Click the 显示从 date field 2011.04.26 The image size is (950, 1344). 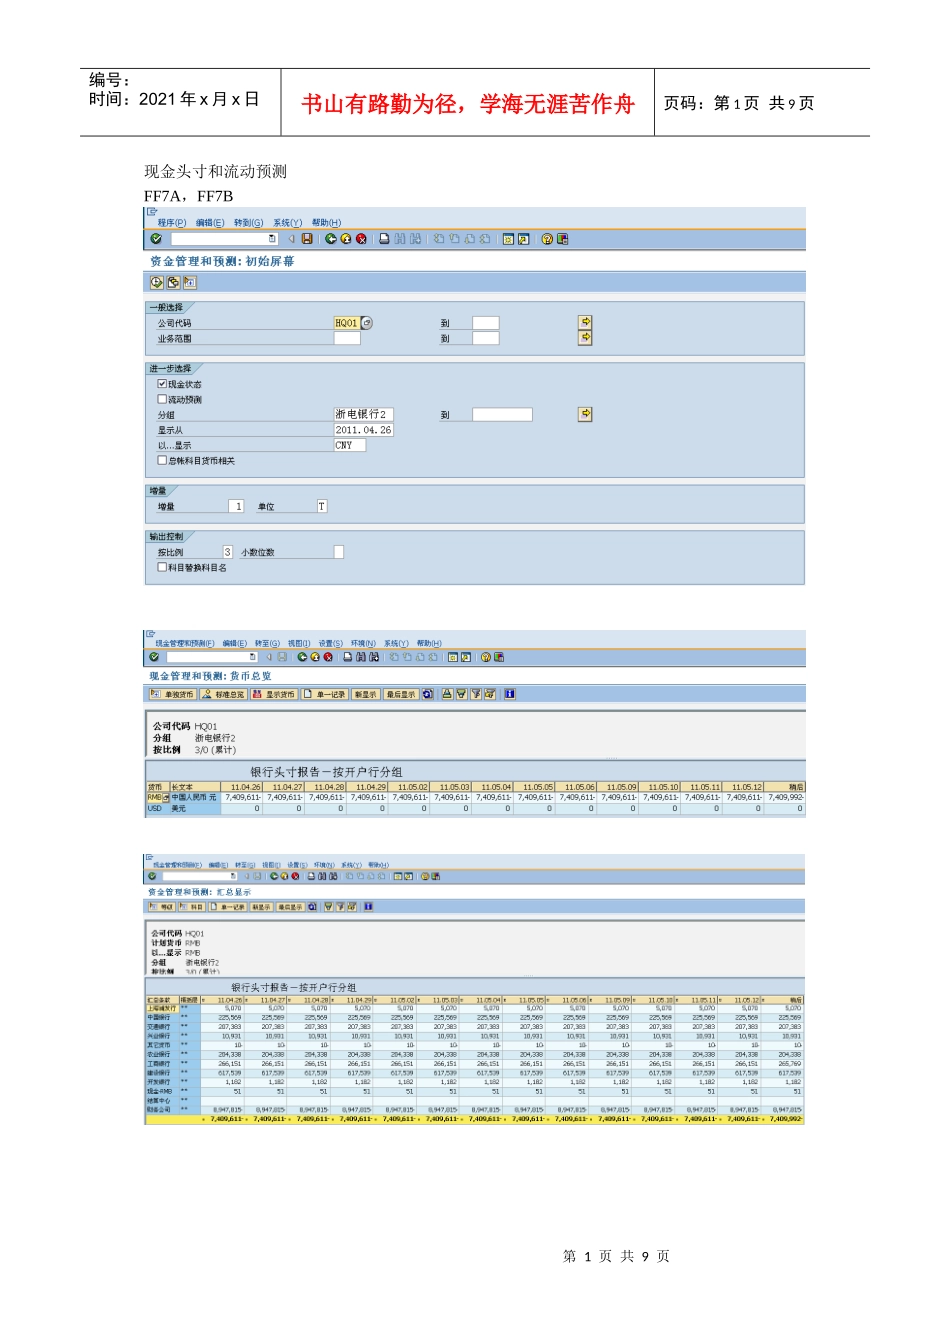point(363,430)
